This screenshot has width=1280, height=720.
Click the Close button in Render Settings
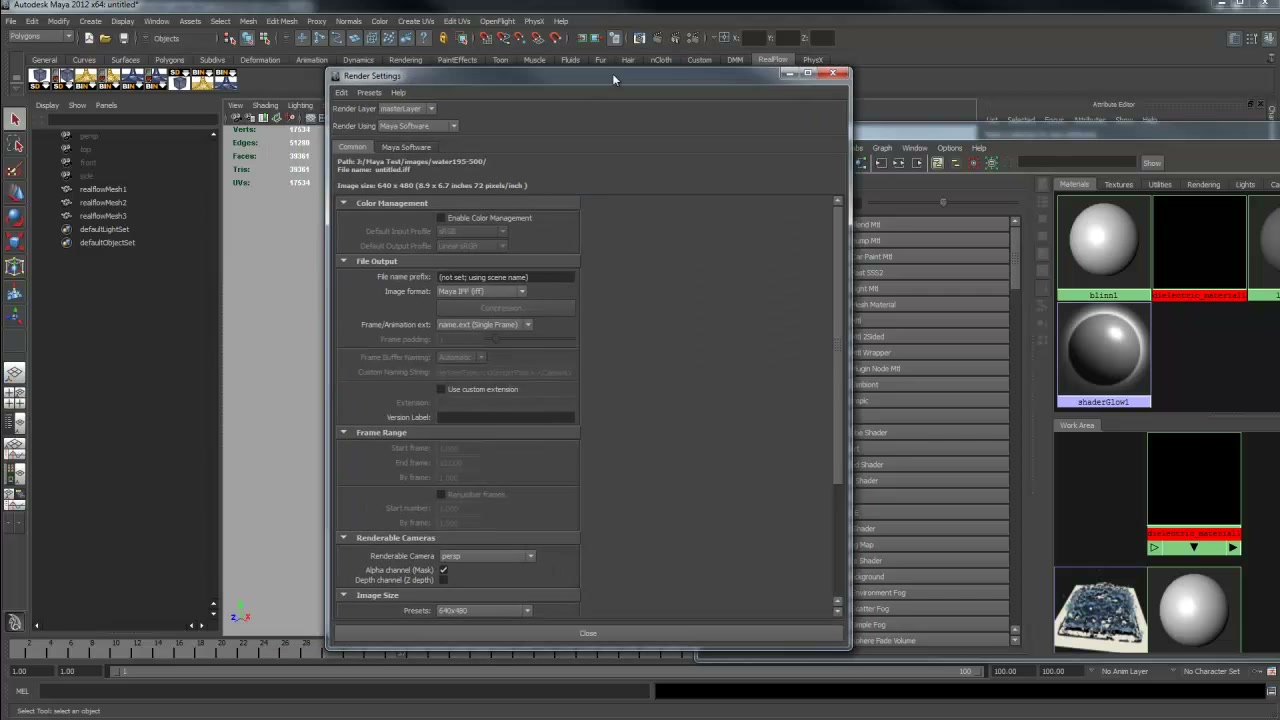tap(588, 633)
